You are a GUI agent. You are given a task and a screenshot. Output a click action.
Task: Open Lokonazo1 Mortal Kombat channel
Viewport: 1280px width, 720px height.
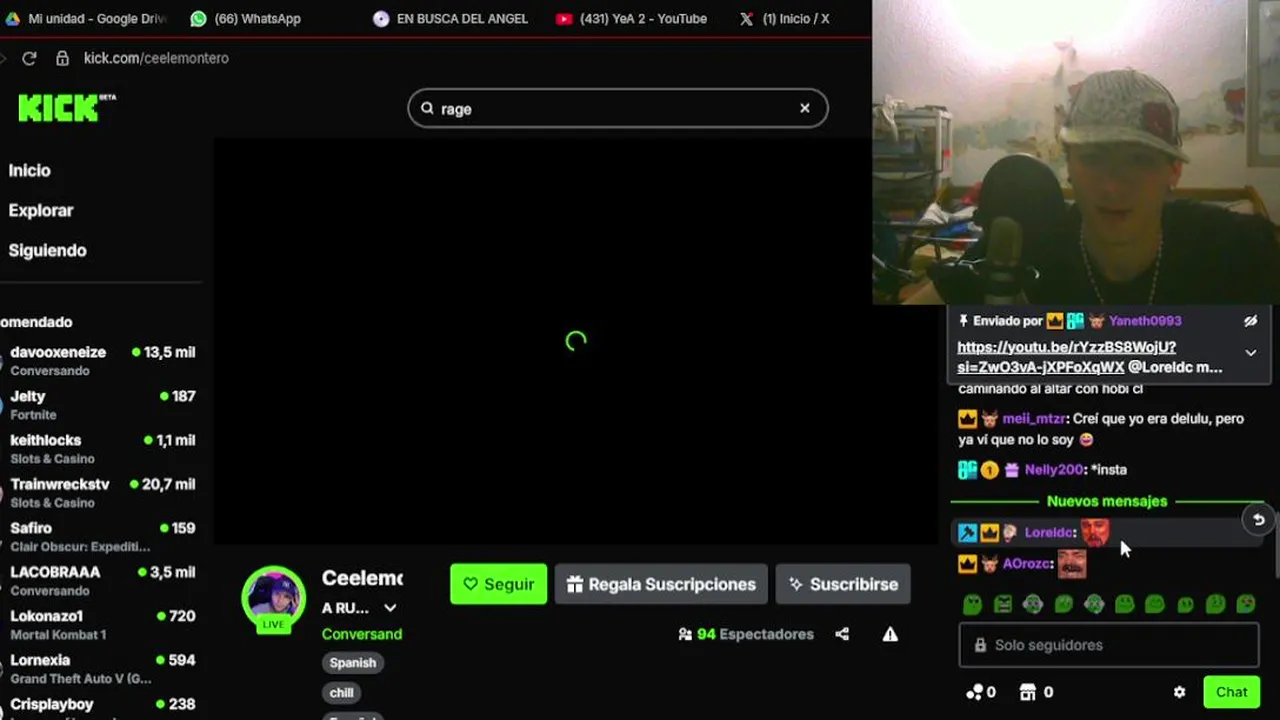click(x=100, y=624)
